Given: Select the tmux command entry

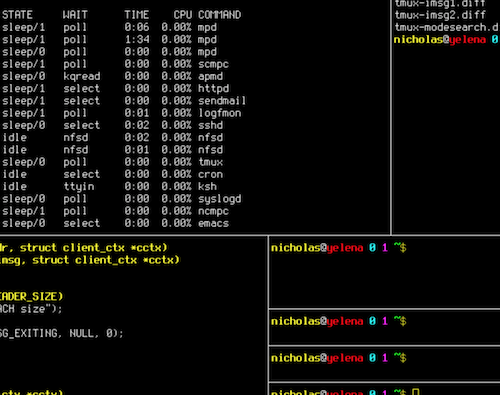Looking at the screenshot, I should [210, 162].
